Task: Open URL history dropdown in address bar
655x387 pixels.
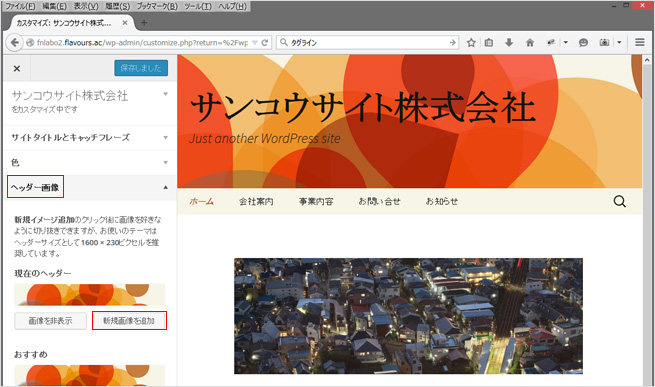Action: (x=255, y=43)
